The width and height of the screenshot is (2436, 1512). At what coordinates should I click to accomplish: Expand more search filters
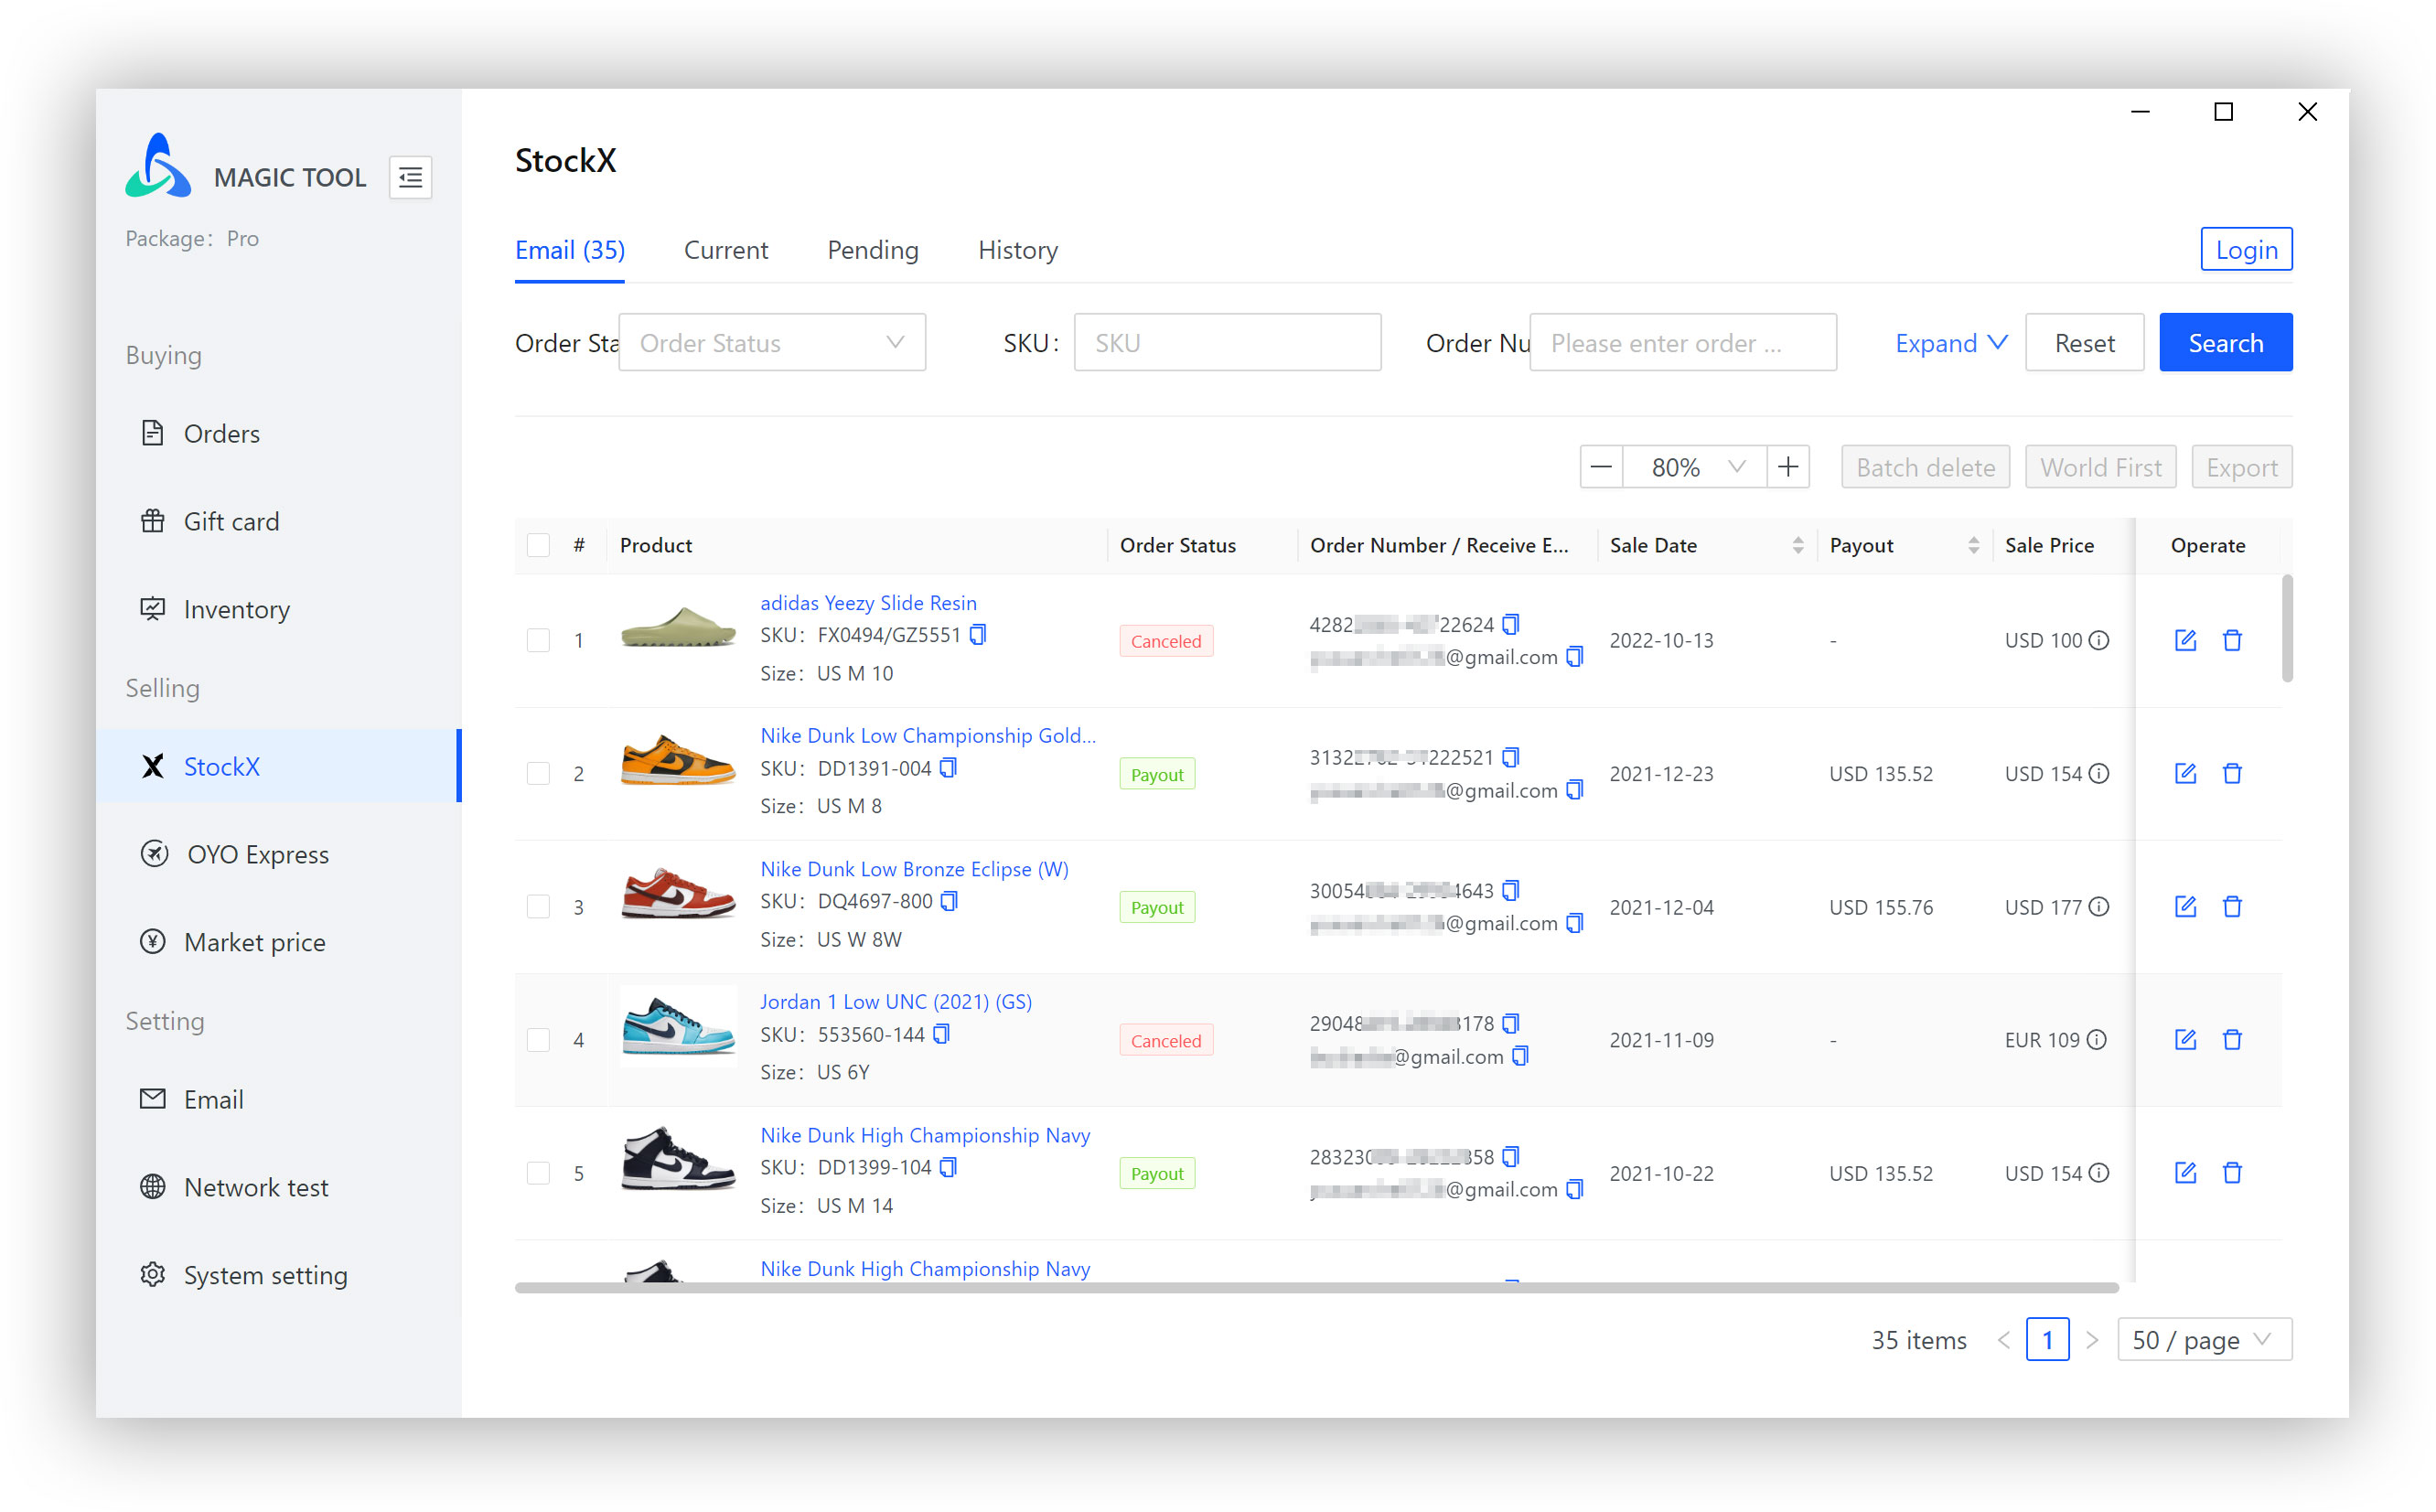pyautogui.click(x=1950, y=343)
